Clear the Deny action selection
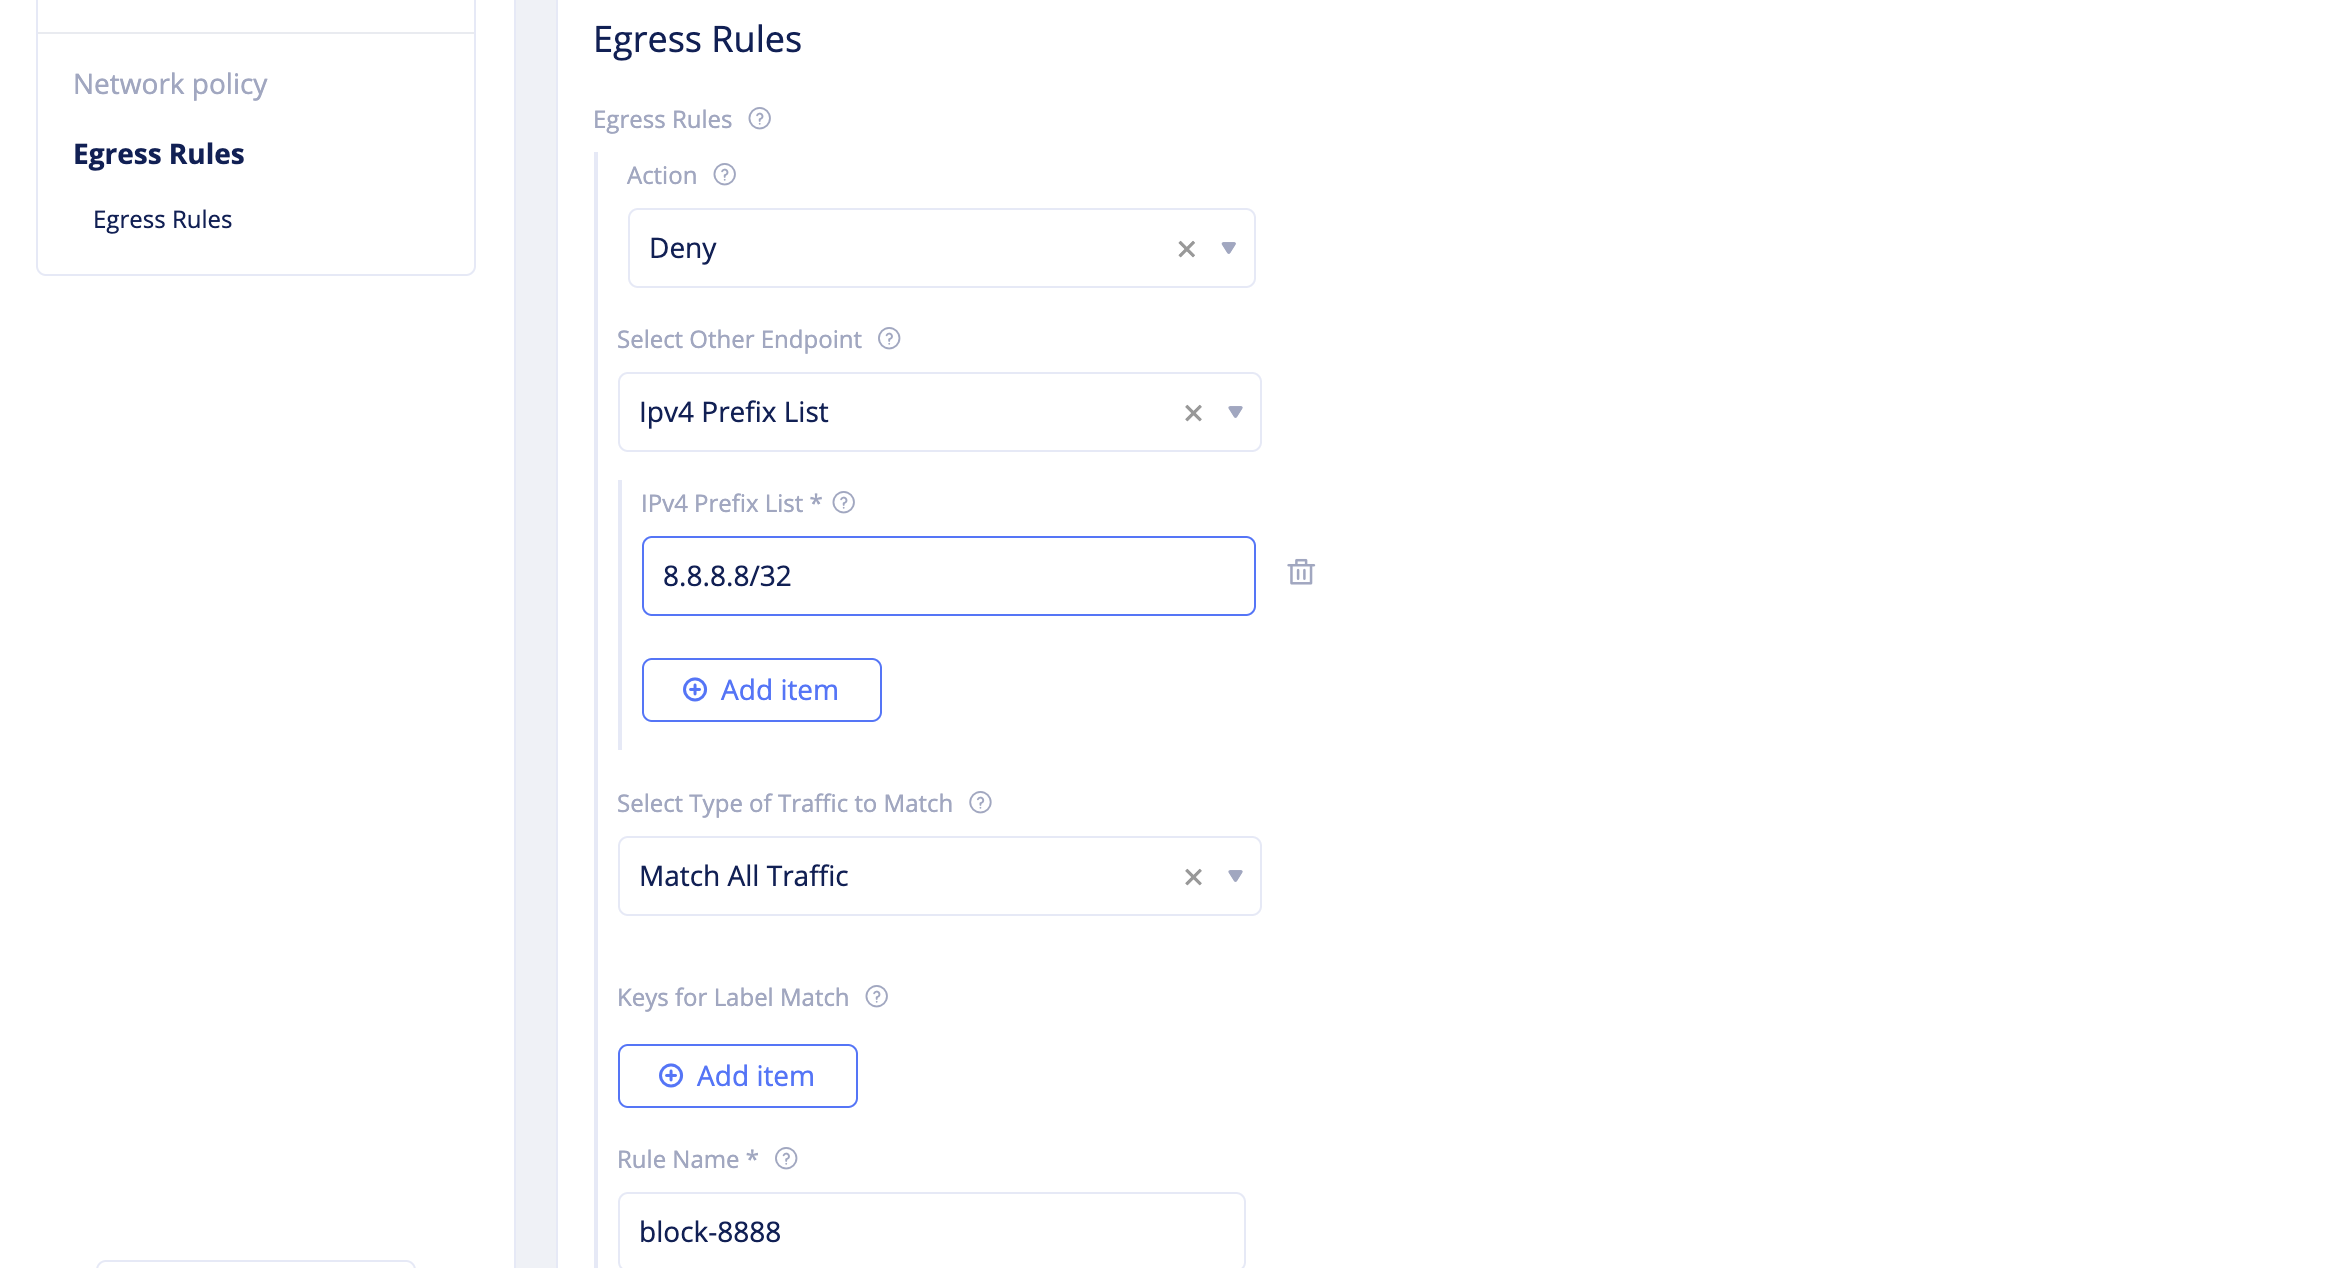The width and height of the screenshot is (2350, 1268). (x=1187, y=249)
